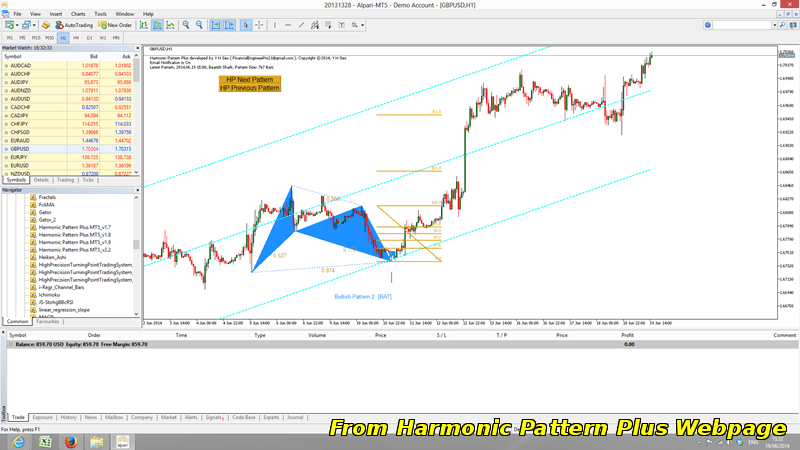Switch to Trading tab in Market Watch
The image size is (800, 450).
[65, 180]
